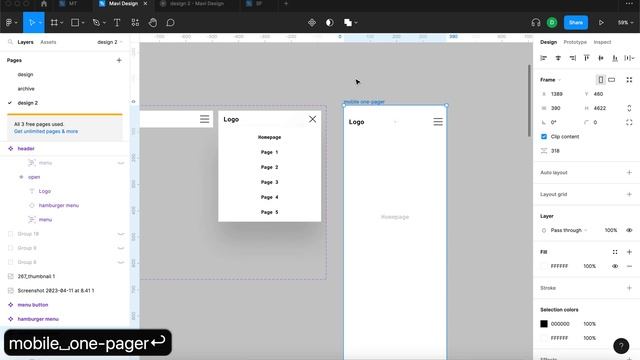Toggle Clip content checkbox

point(544,137)
